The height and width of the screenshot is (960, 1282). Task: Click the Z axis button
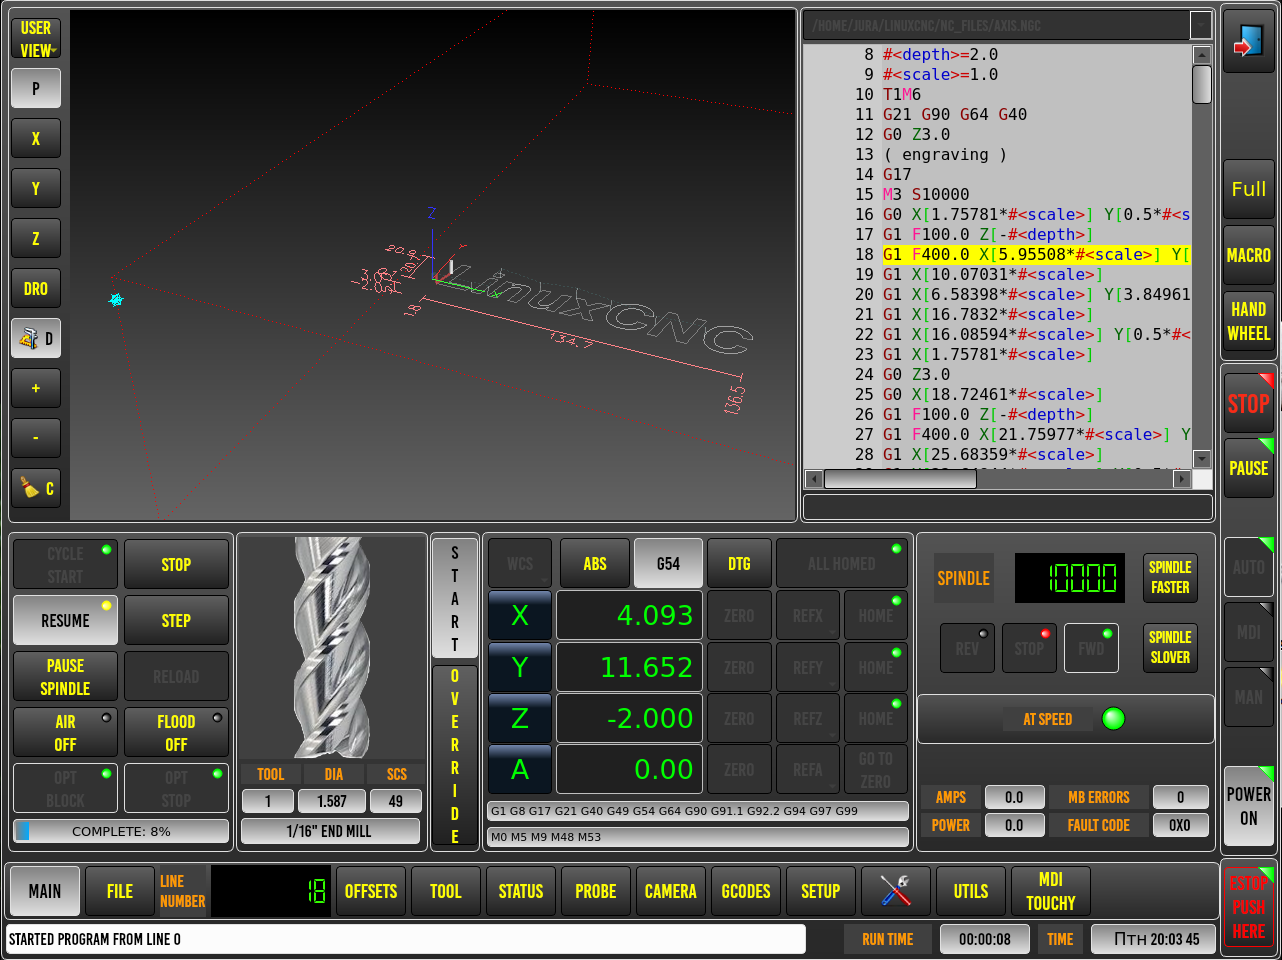tap(520, 718)
